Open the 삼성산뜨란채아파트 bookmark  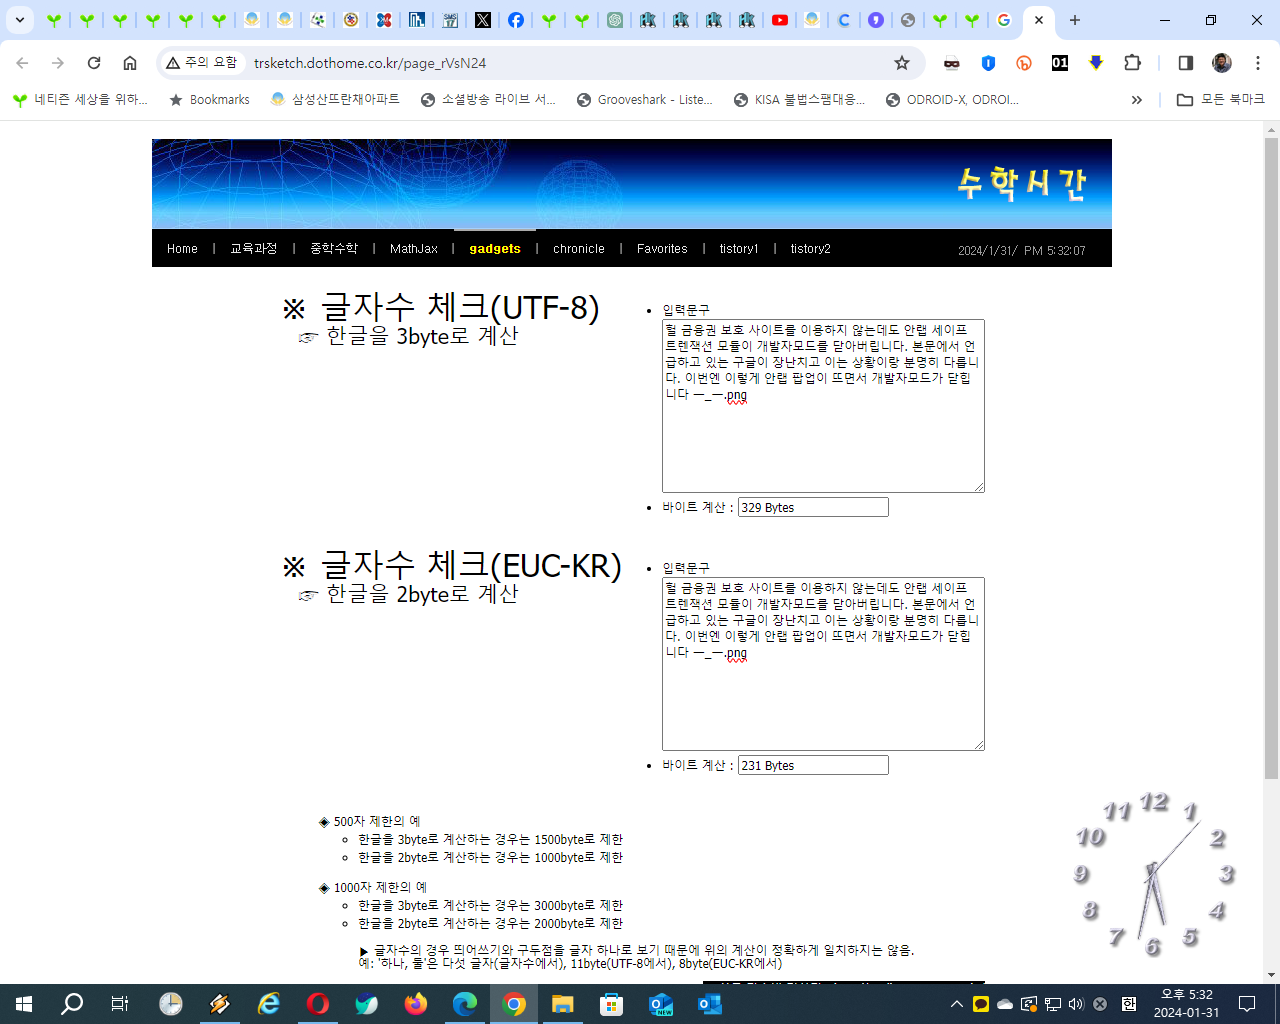point(335,100)
